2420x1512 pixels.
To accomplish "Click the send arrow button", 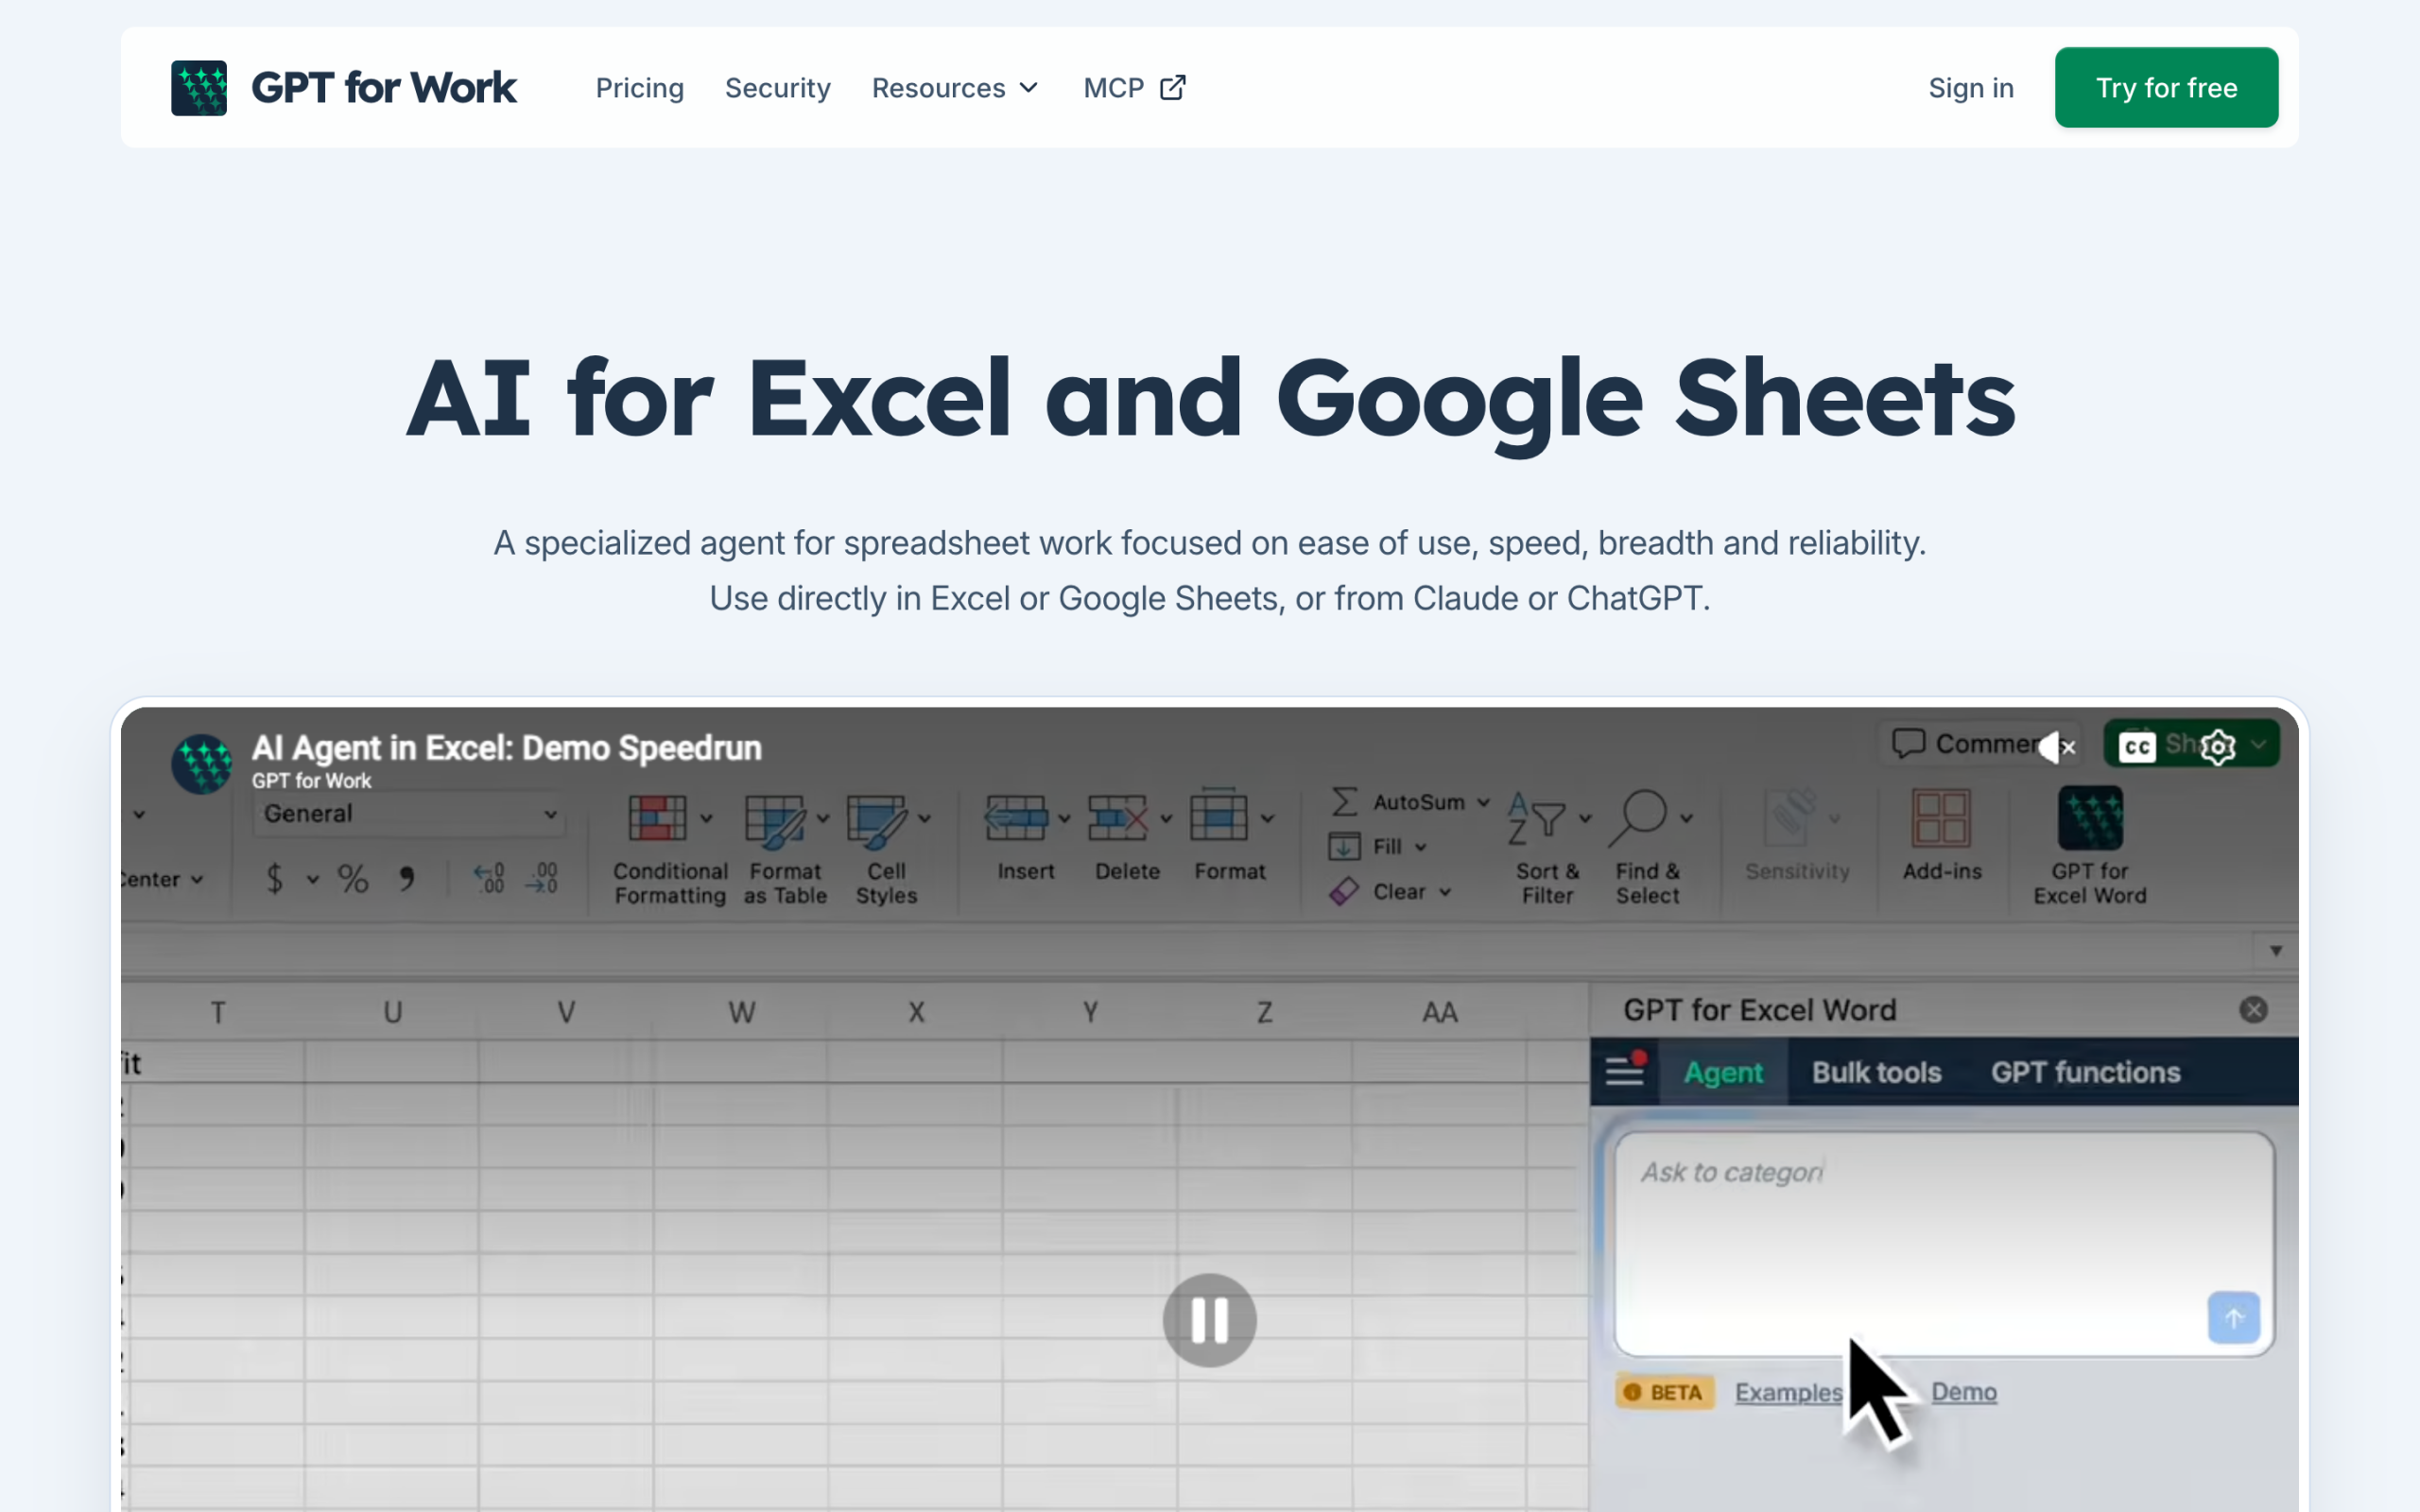I will tap(2233, 1318).
